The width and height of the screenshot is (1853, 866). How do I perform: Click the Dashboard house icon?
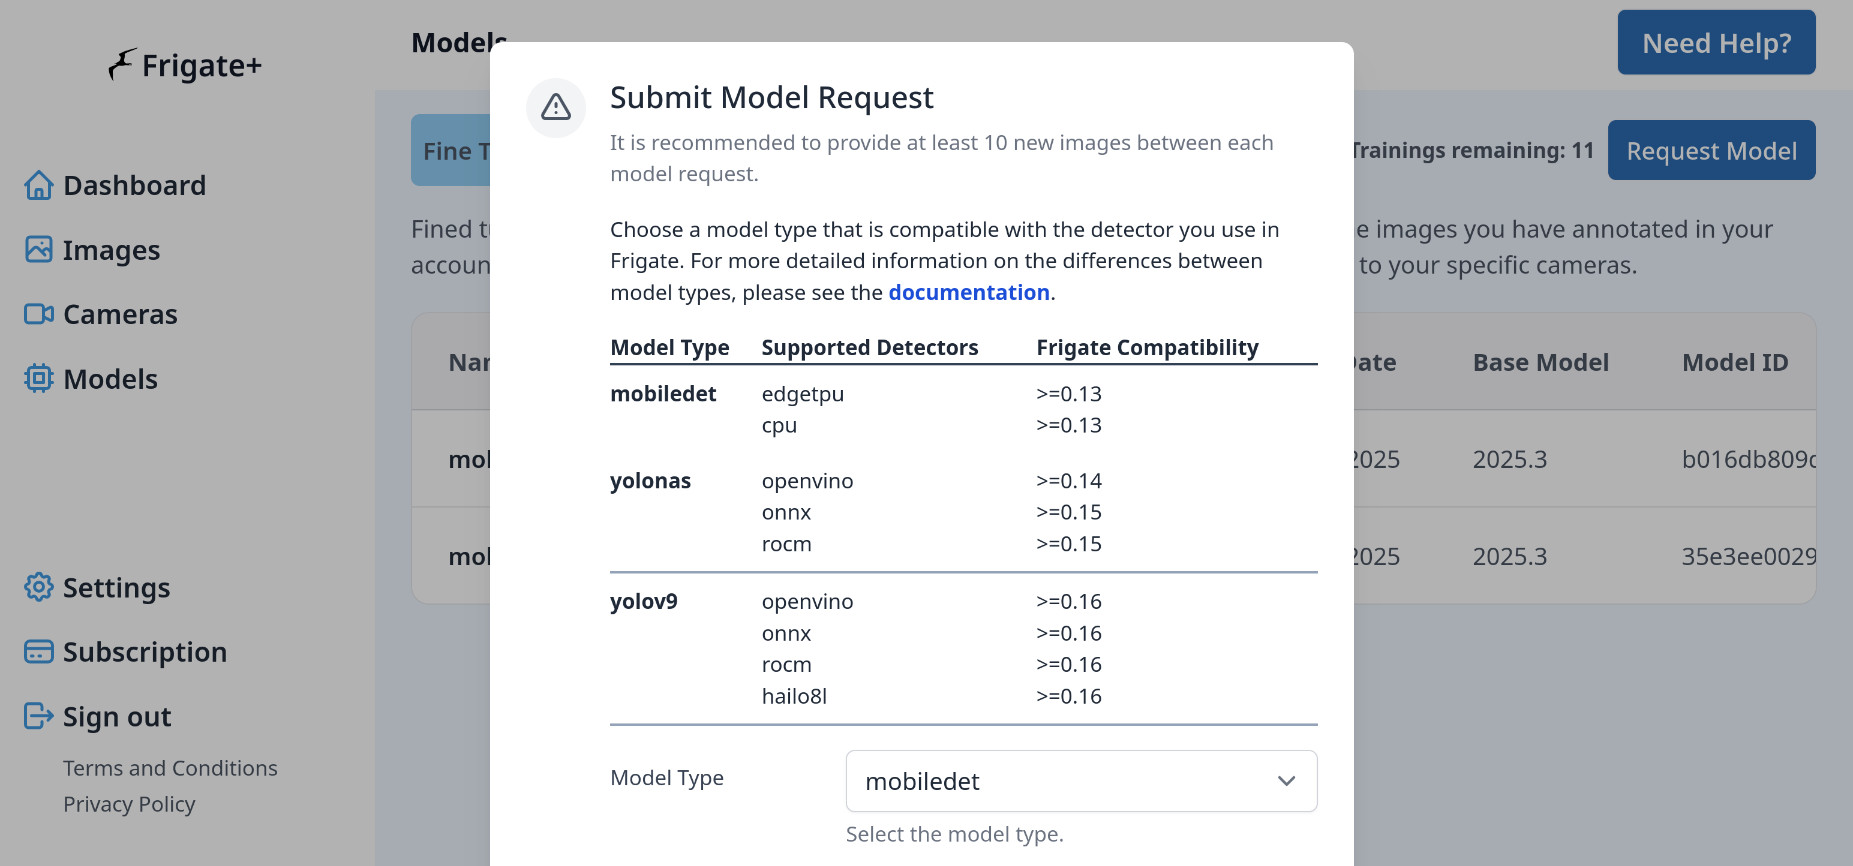[x=39, y=185]
